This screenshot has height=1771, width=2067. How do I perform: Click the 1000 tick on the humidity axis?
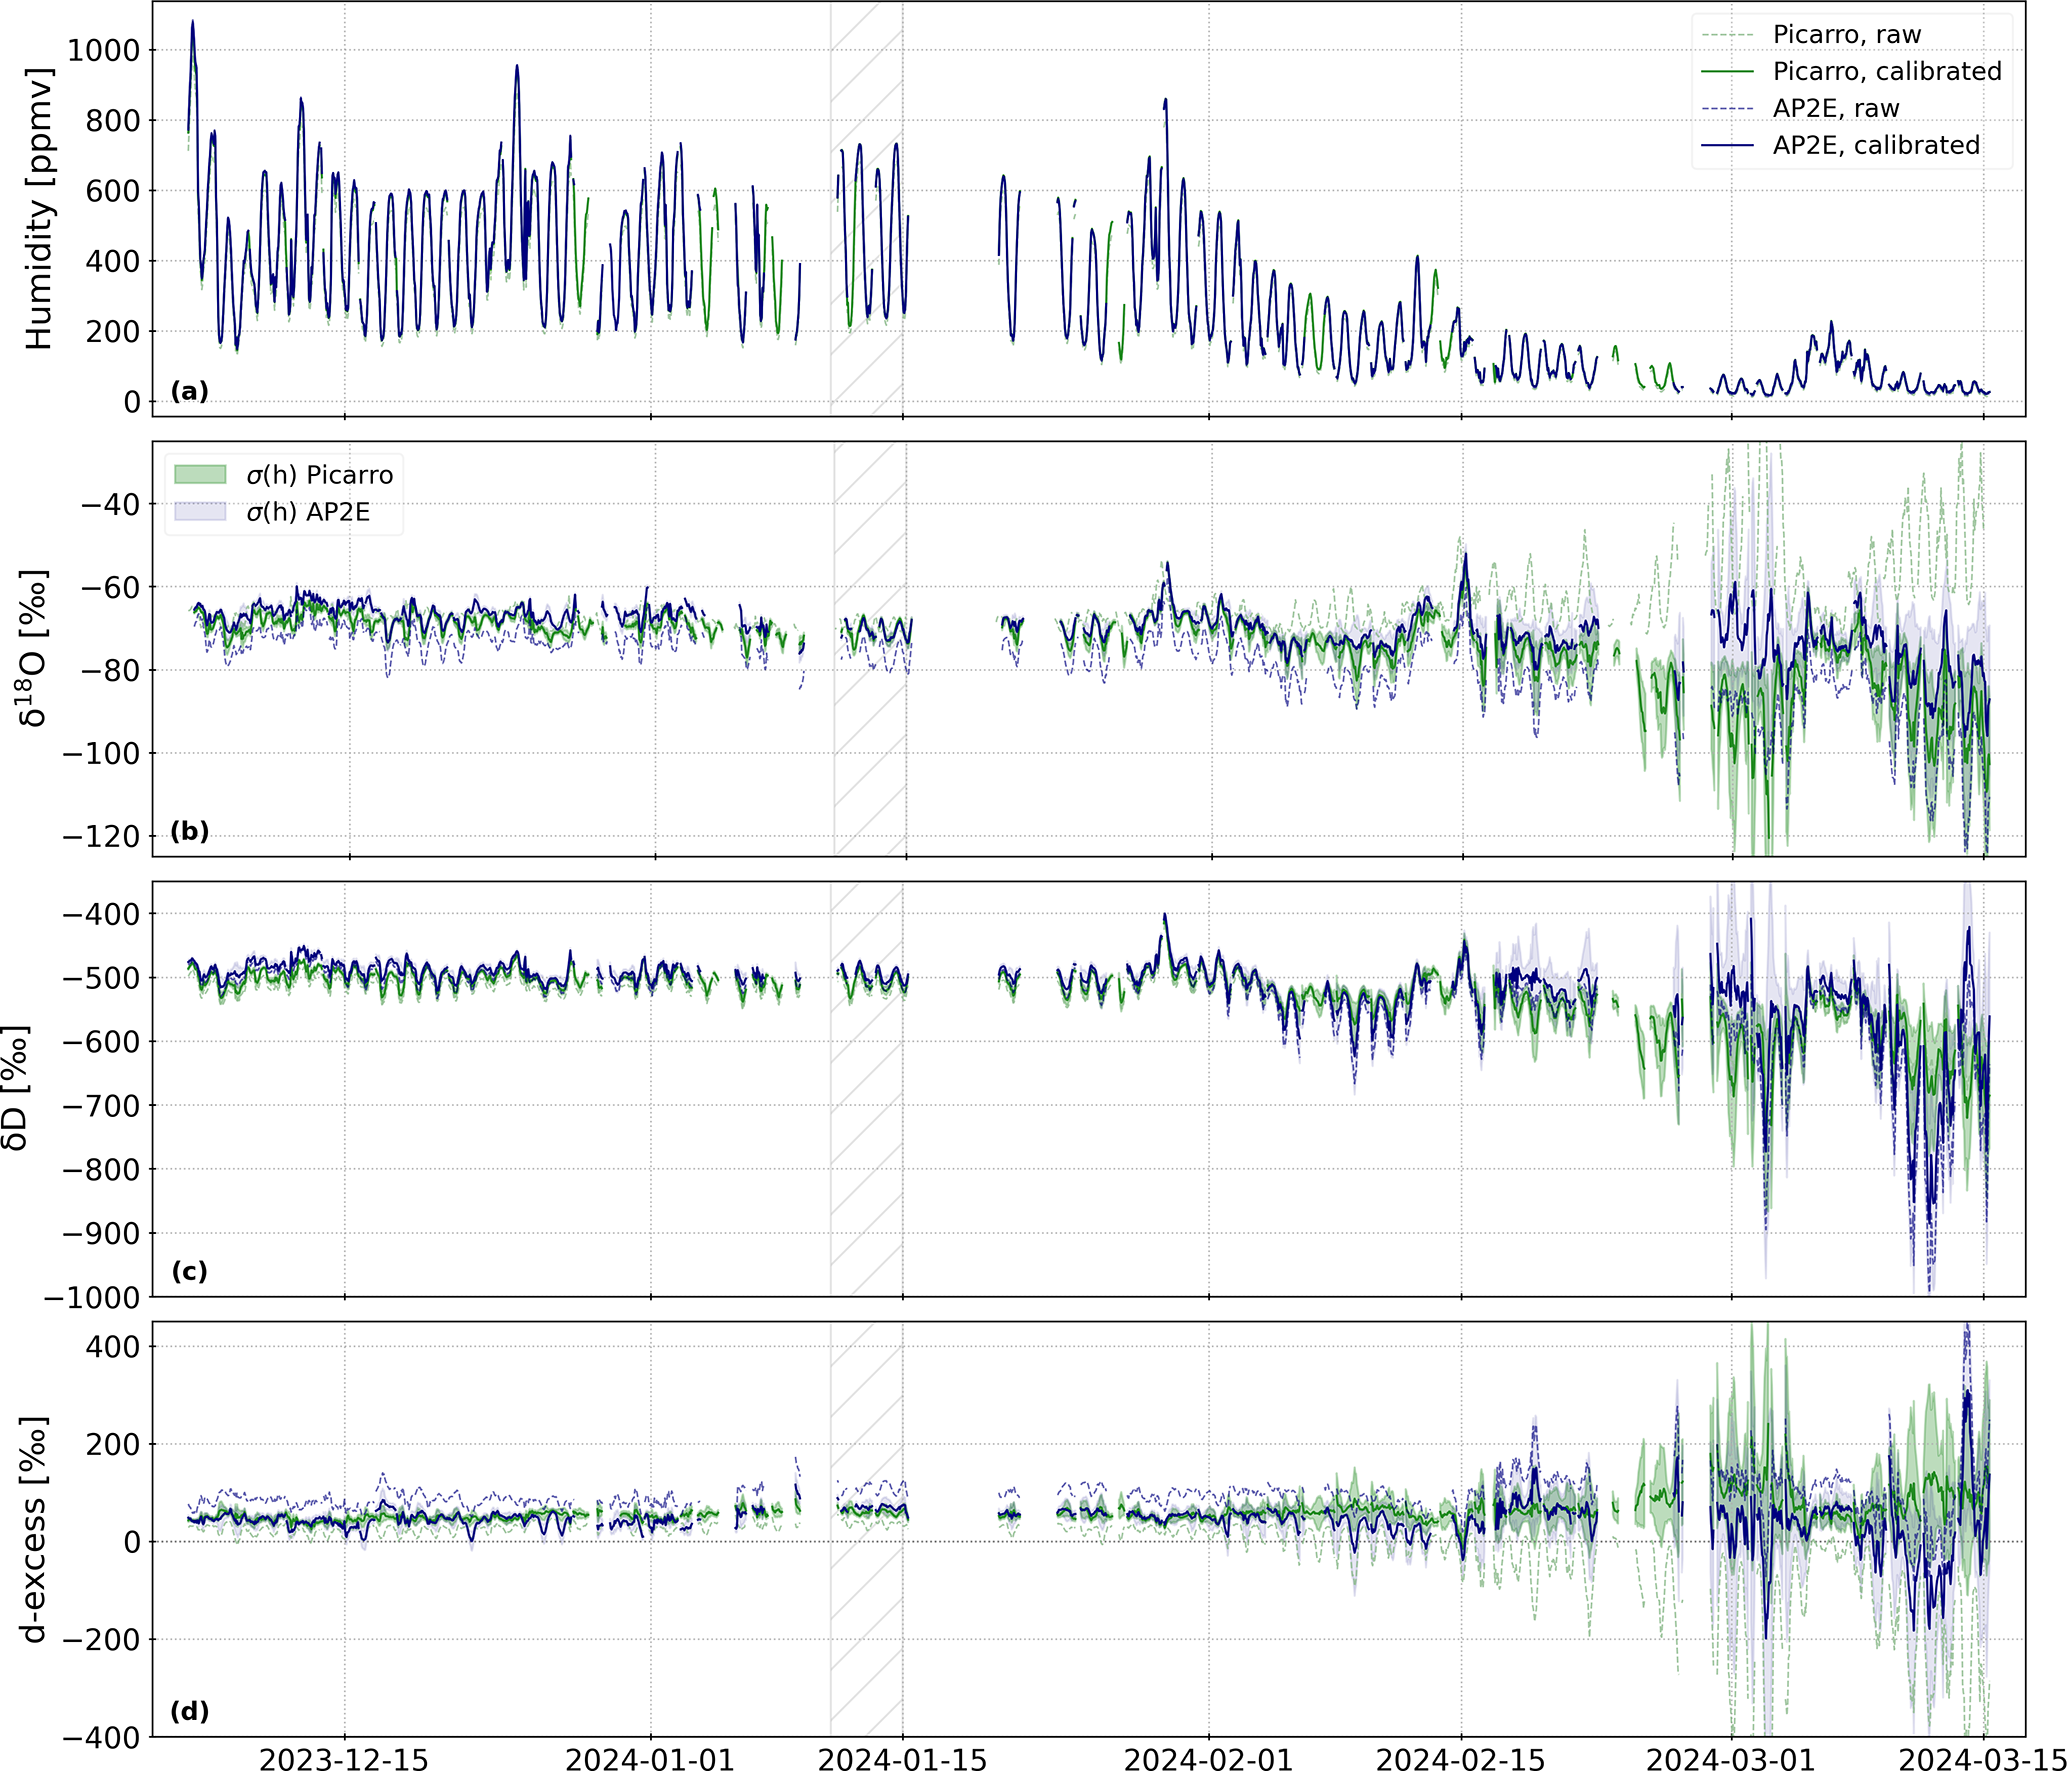coord(104,50)
